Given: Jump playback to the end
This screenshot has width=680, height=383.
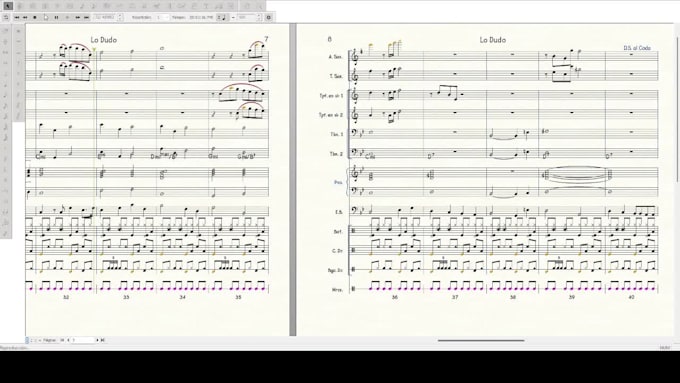Looking at the screenshot, I should 86,17.
